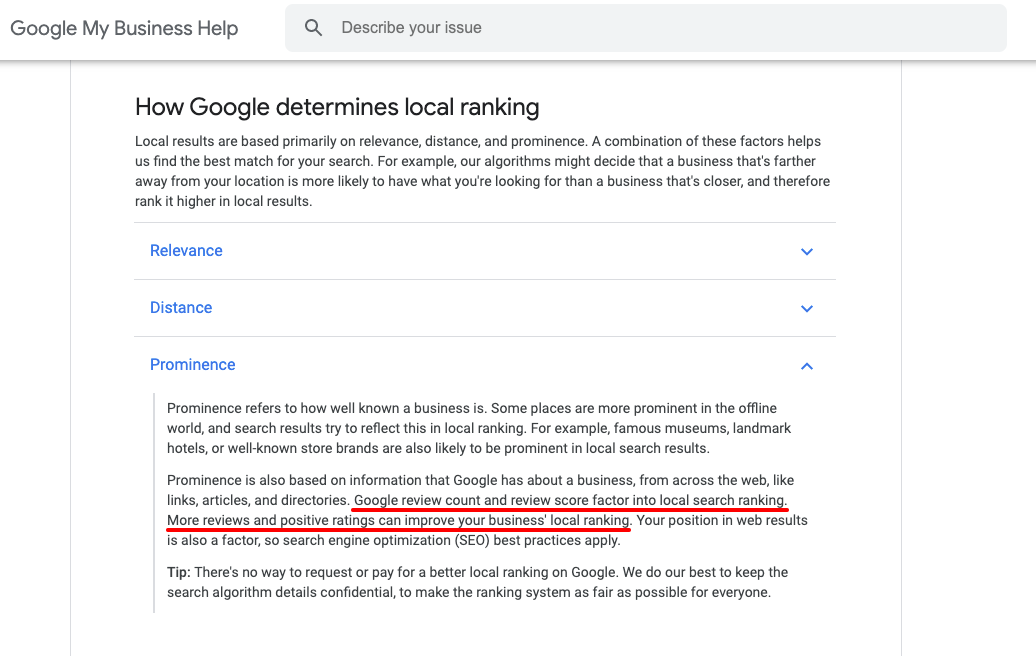Open the Google My Business Help home title
Image resolution: width=1036 pixels, height=656 pixels.
(x=124, y=28)
